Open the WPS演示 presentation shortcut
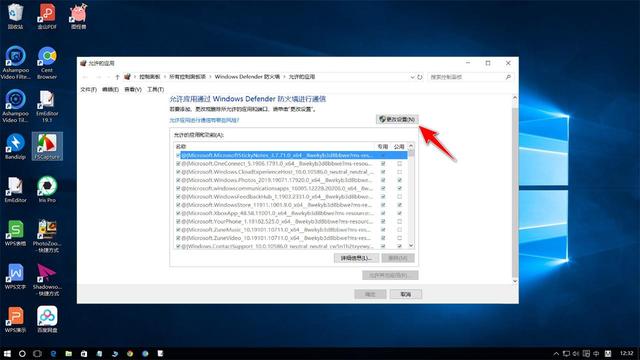Image resolution: width=640 pixels, height=360 pixels. click(x=16, y=320)
